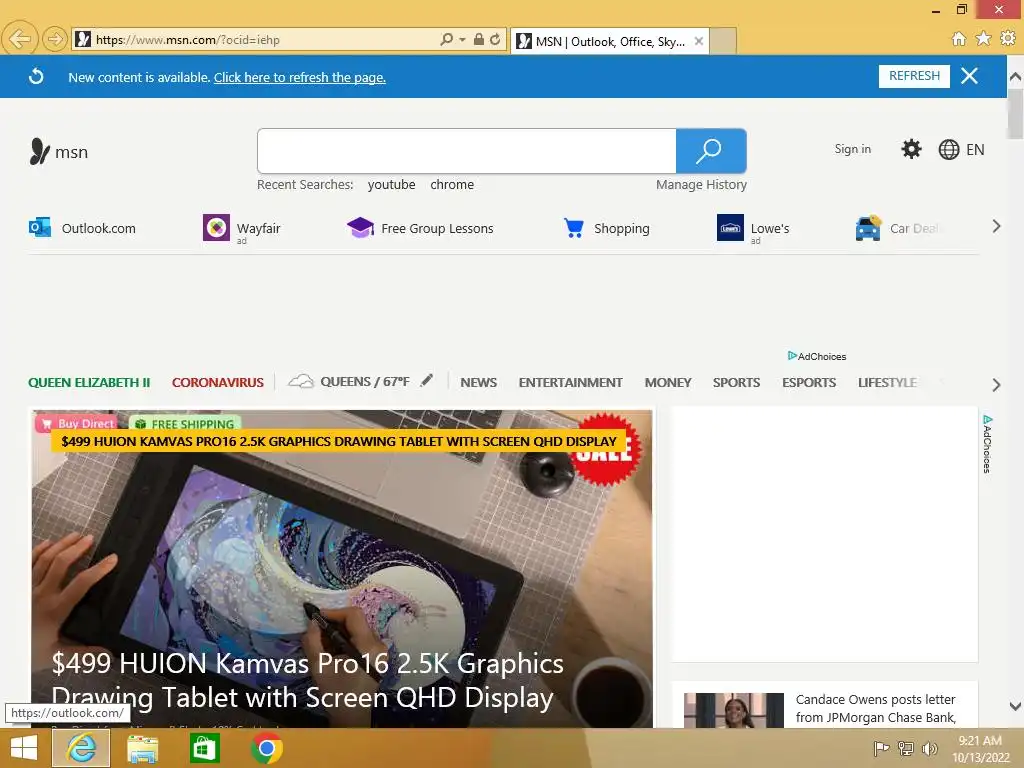Open CORONAVIRUS topic
1024x768 pixels.
[217, 383]
